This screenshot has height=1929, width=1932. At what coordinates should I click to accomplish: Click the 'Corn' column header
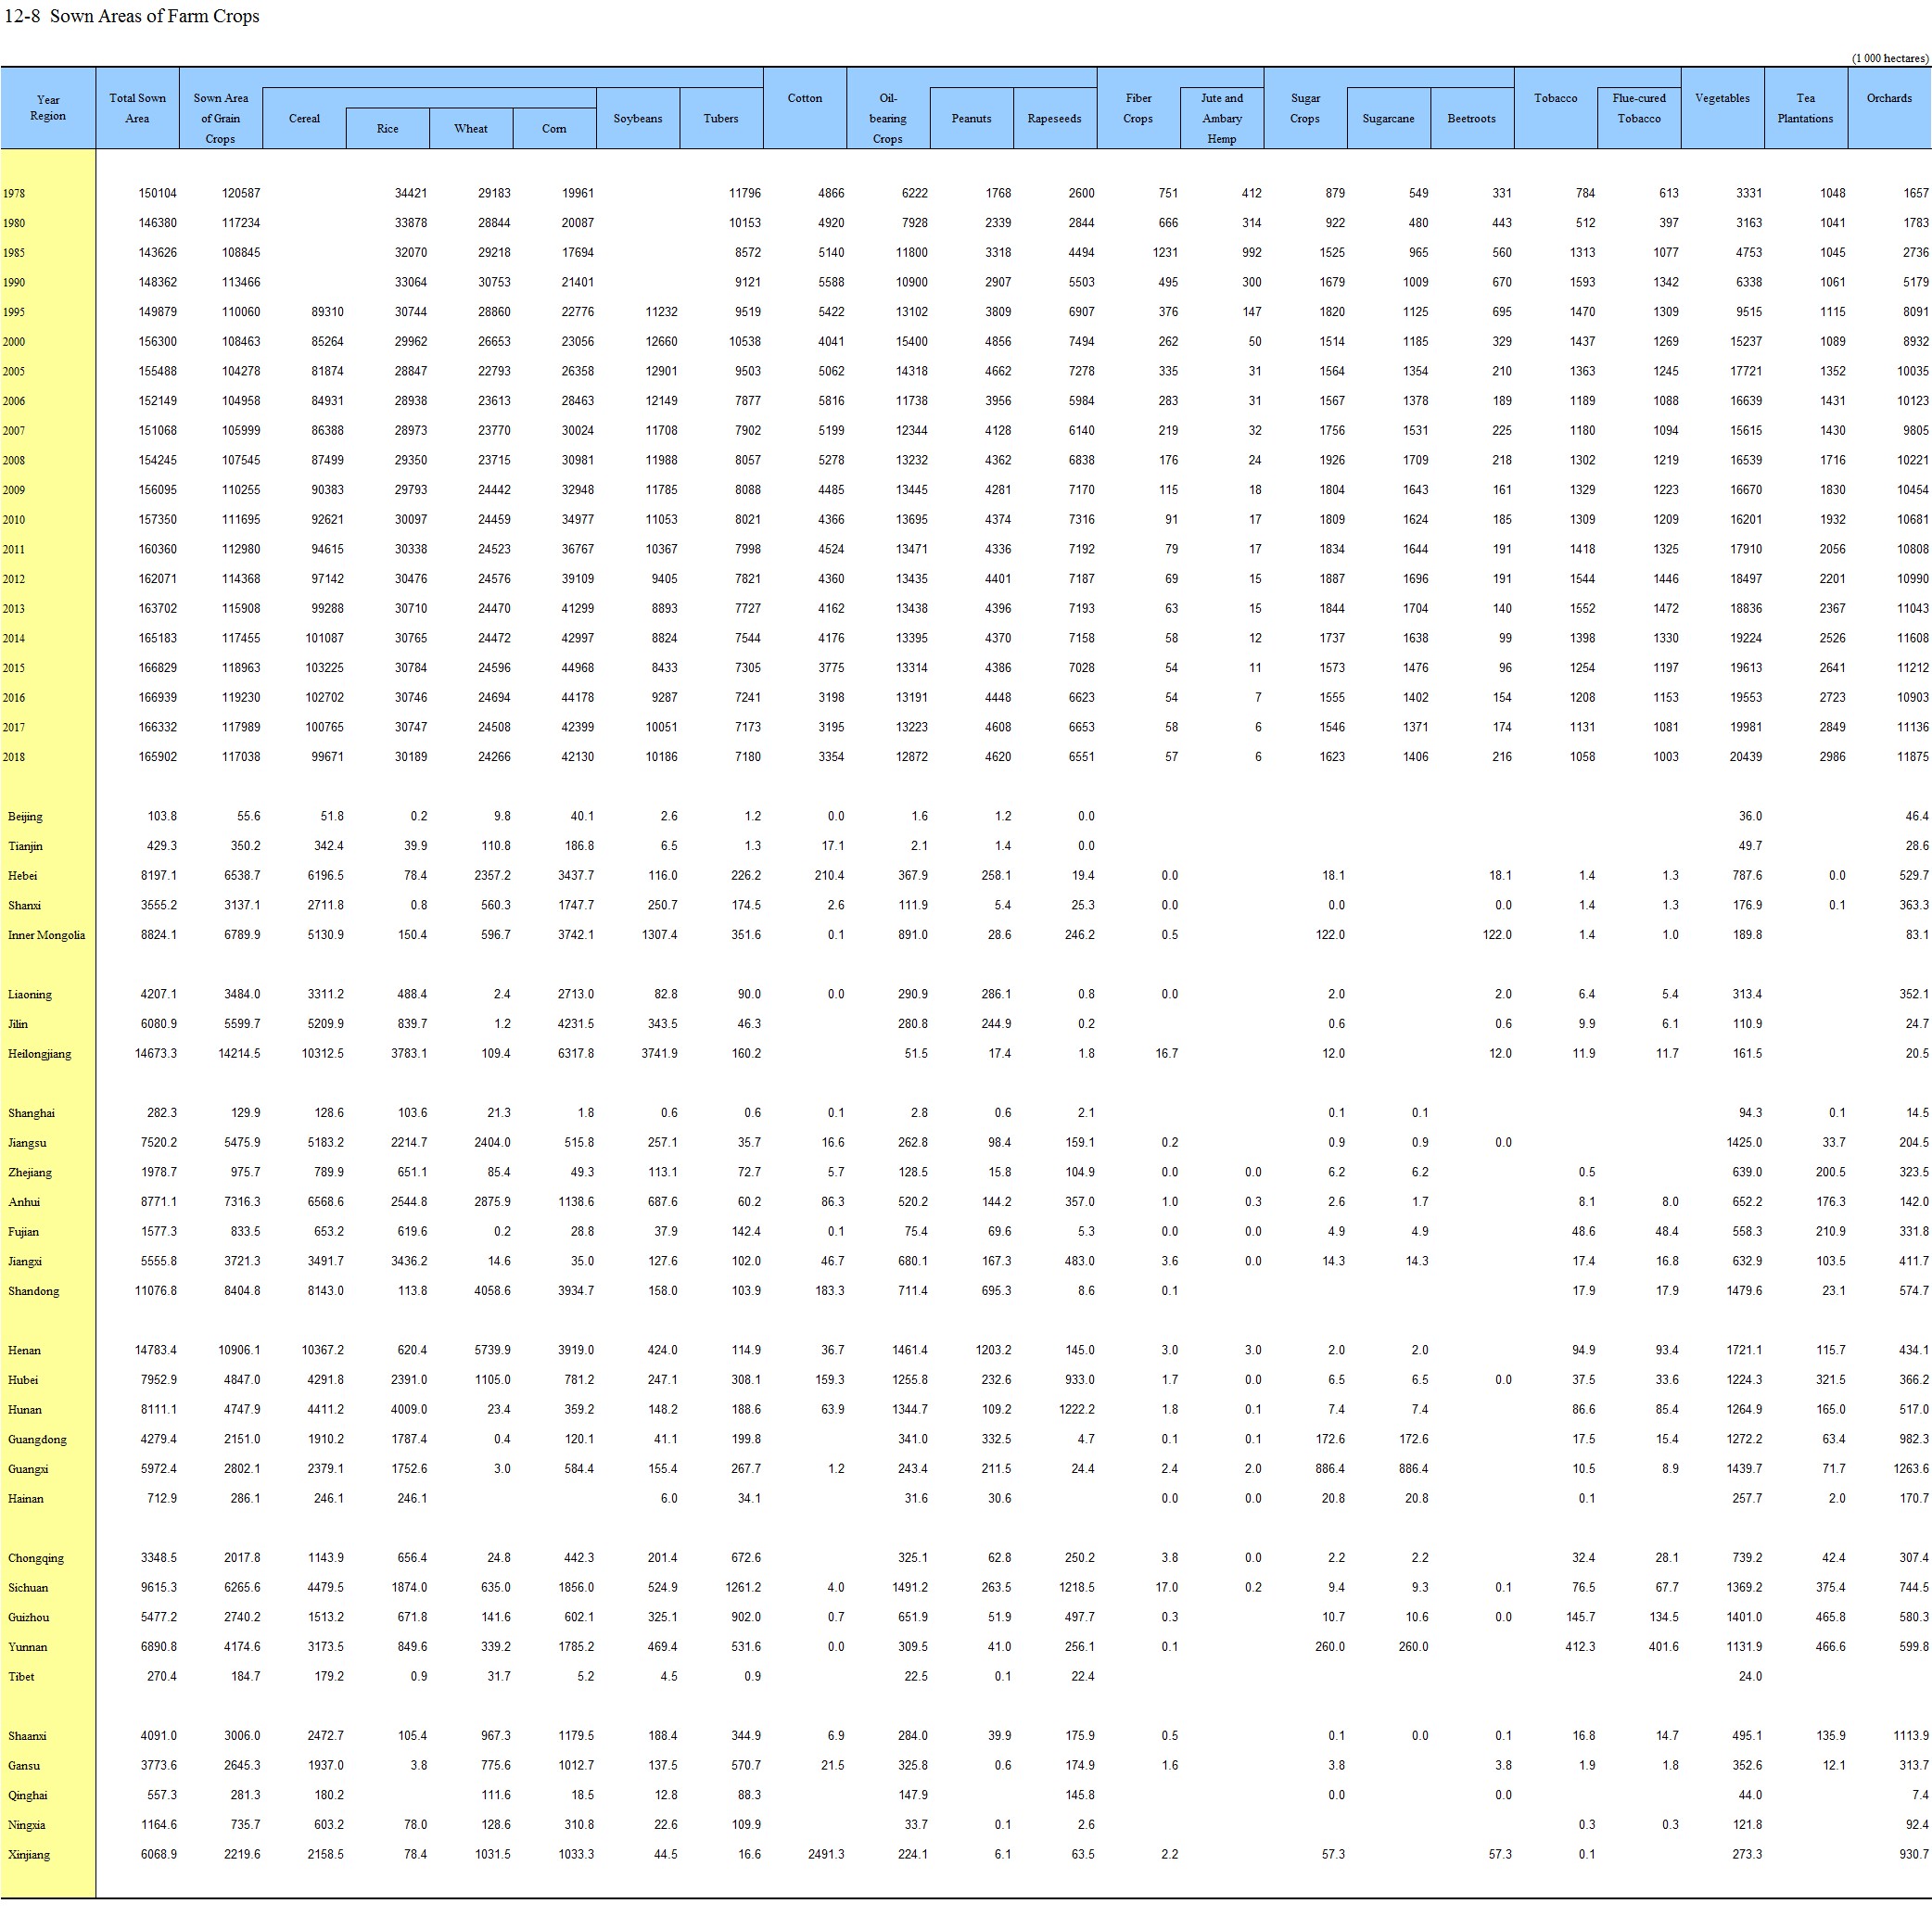555,129
